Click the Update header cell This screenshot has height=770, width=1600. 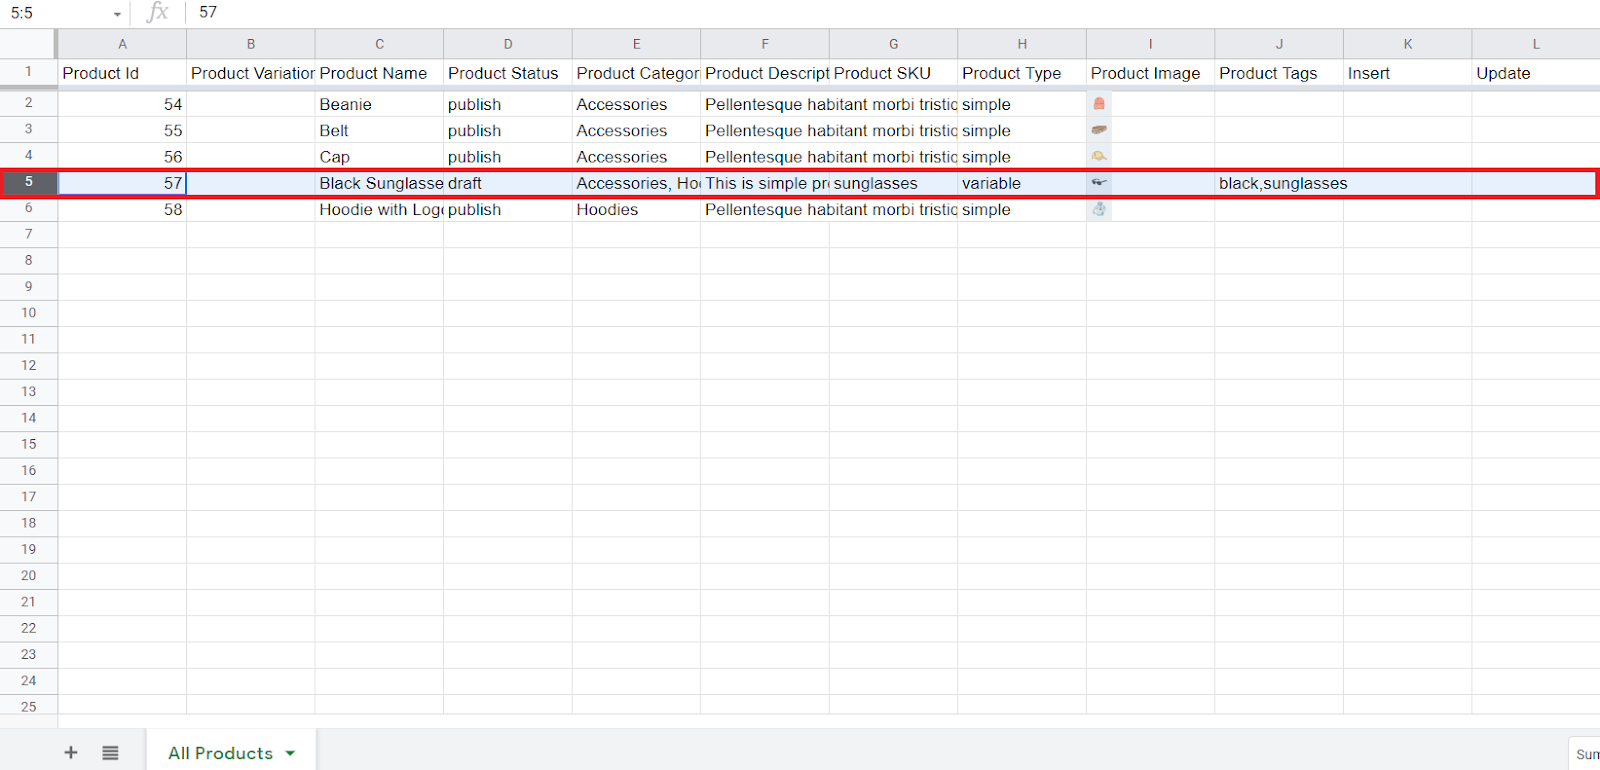click(x=1536, y=73)
